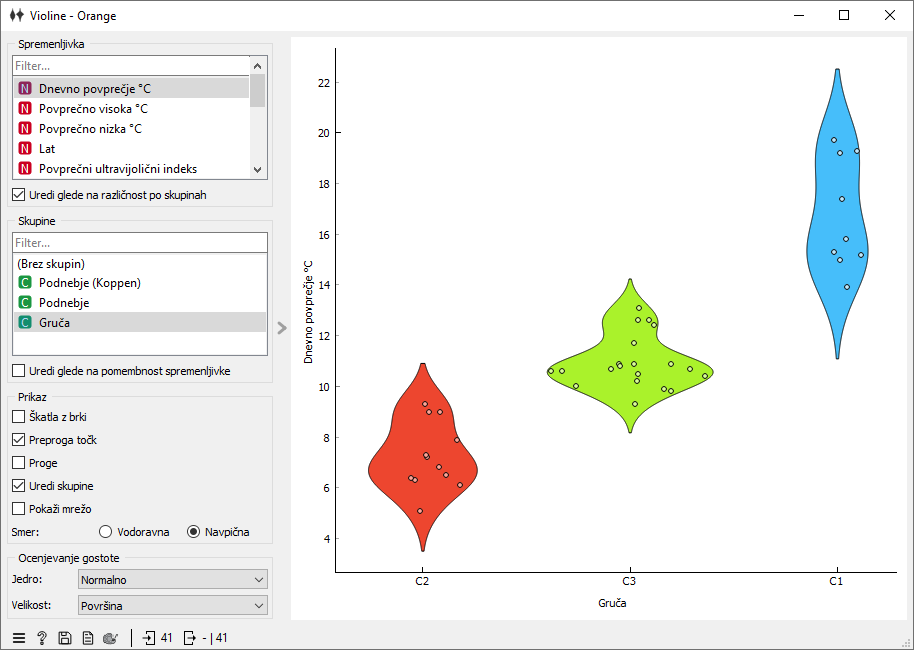The image size is (914, 650).
Task: Disable Preproga točk checkbox
Action: tap(55, 440)
